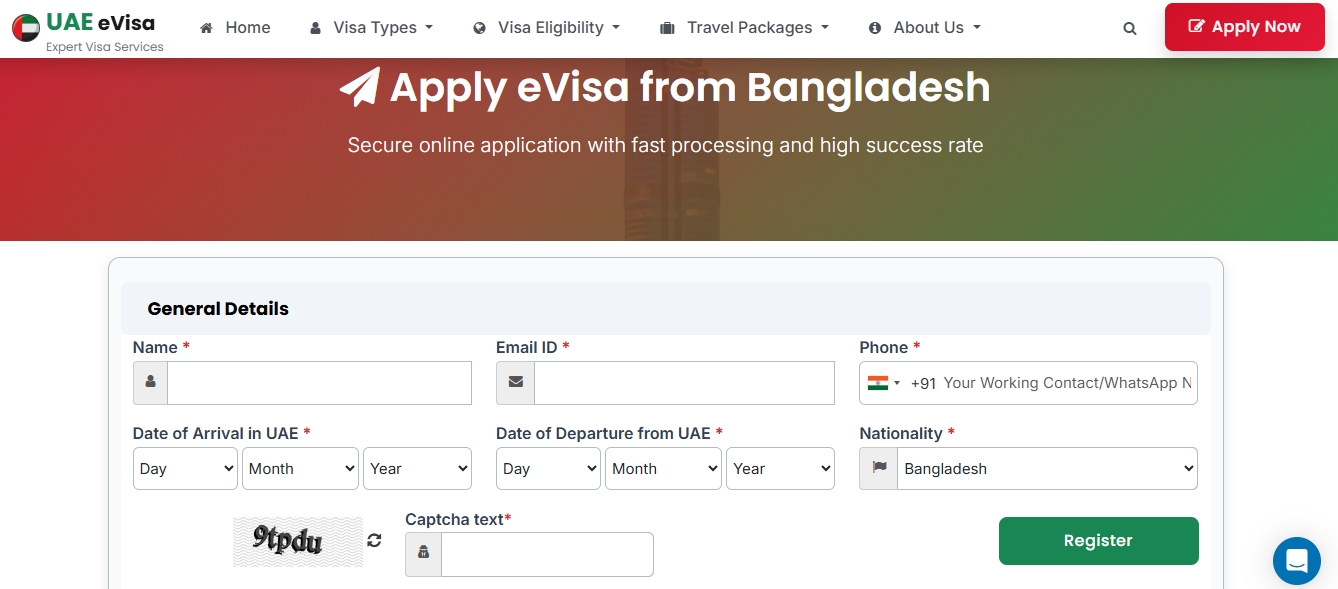This screenshot has height=589, width=1338.
Task: Open the chat support bubble
Action: click(x=1296, y=560)
